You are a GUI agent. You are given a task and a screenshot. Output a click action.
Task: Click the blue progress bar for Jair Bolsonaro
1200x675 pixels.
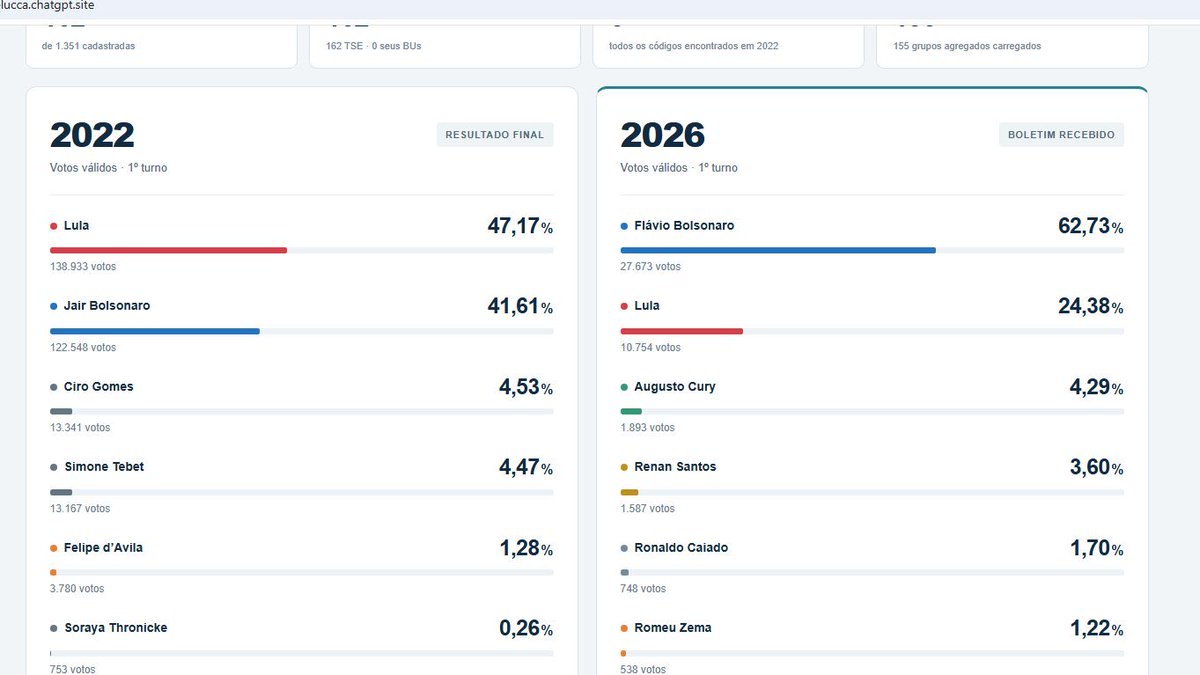tap(155, 330)
